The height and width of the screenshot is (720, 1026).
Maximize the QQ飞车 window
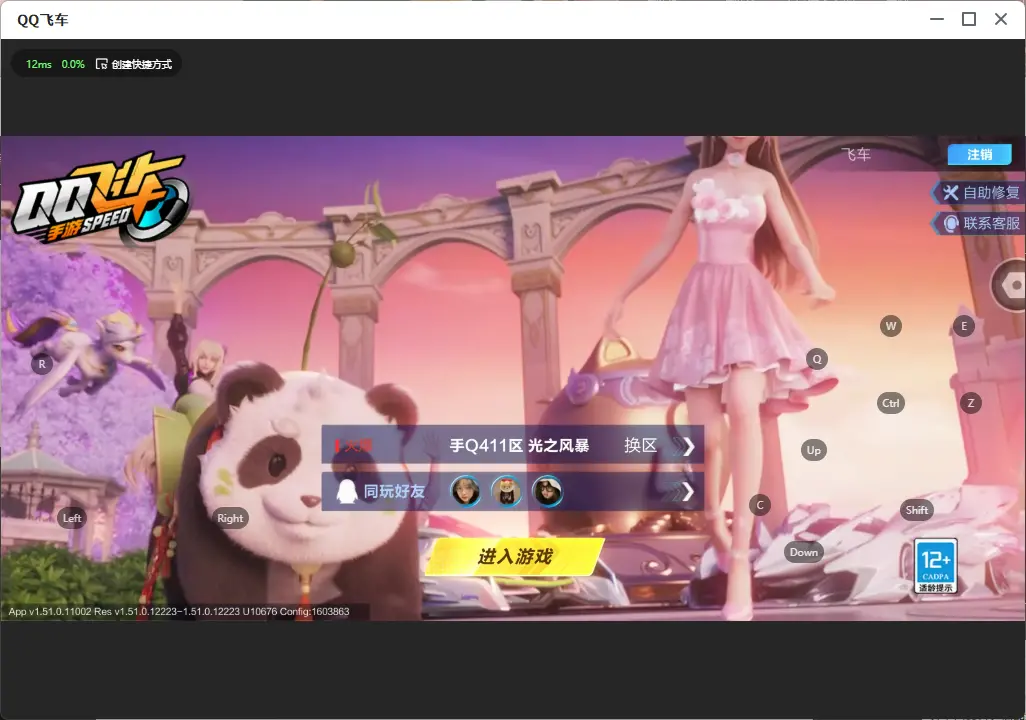(x=969, y=19)
